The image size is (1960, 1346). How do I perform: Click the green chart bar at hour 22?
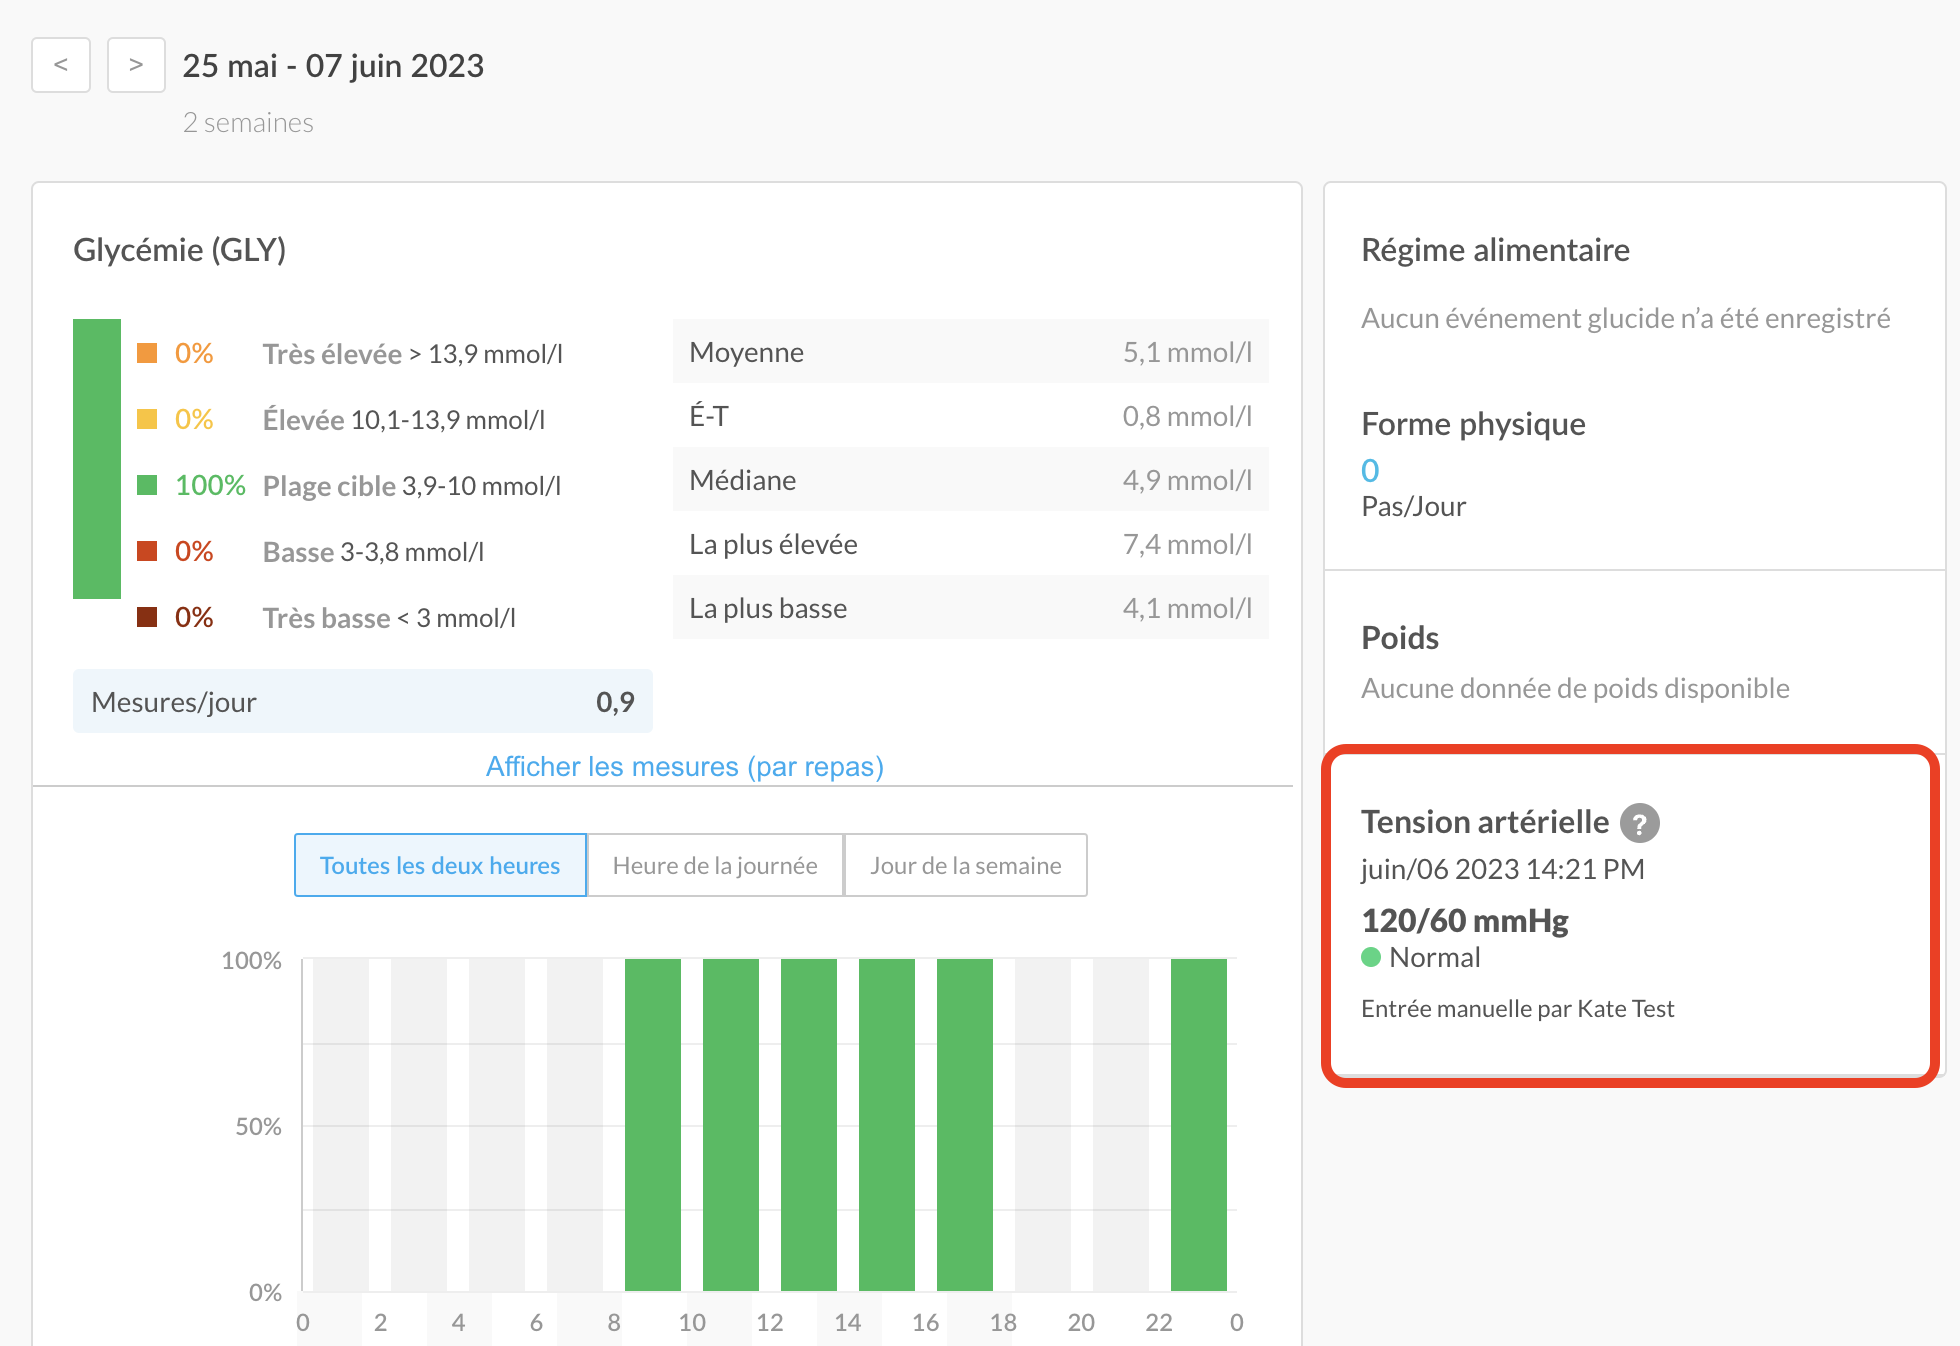[1199, 1125]
